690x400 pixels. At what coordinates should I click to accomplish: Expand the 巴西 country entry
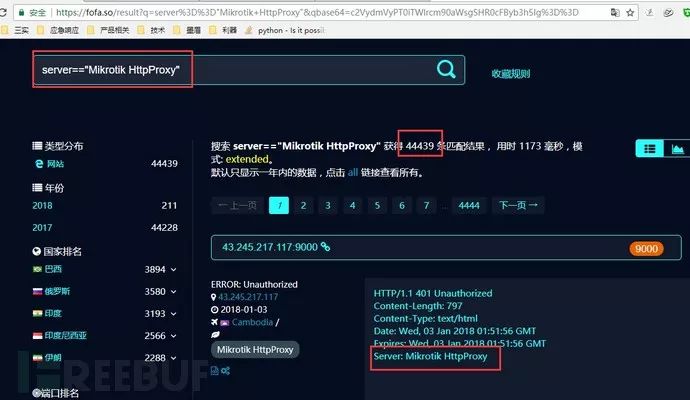coord(173,269)
